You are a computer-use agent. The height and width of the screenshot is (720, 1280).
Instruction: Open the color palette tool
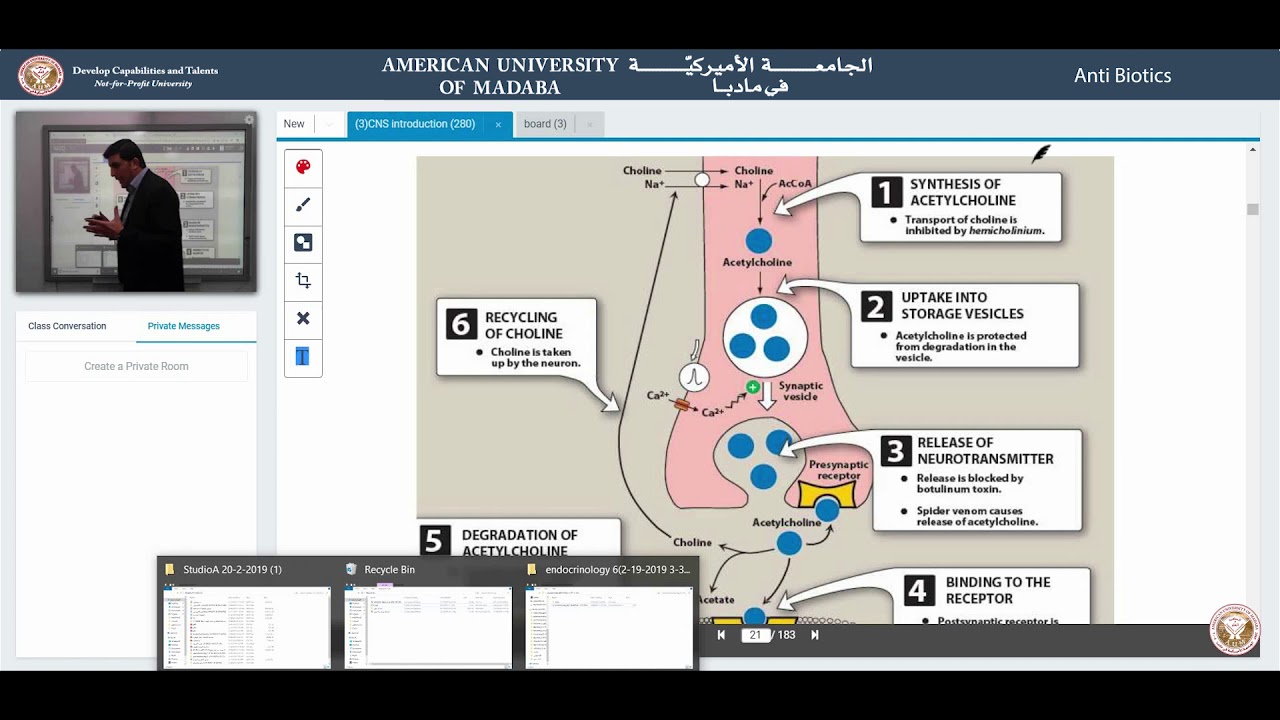303,167
